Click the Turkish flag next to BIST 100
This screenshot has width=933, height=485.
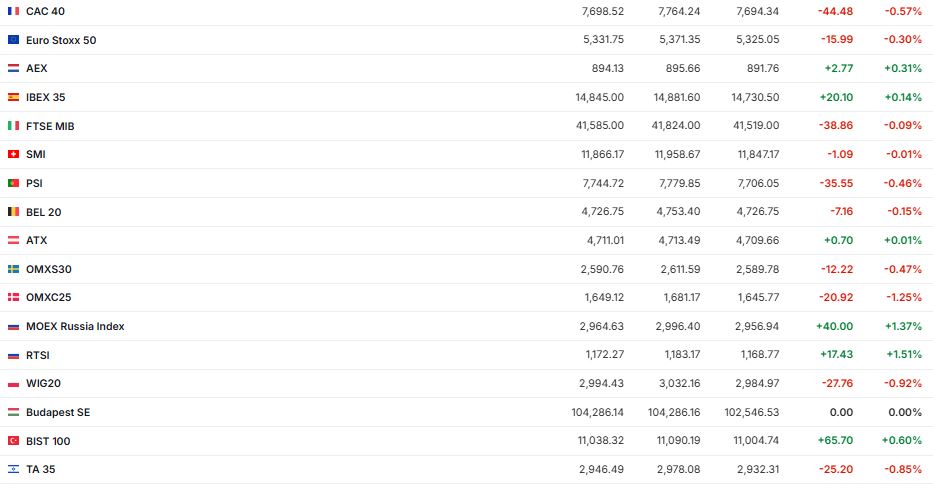pos(13,441)
